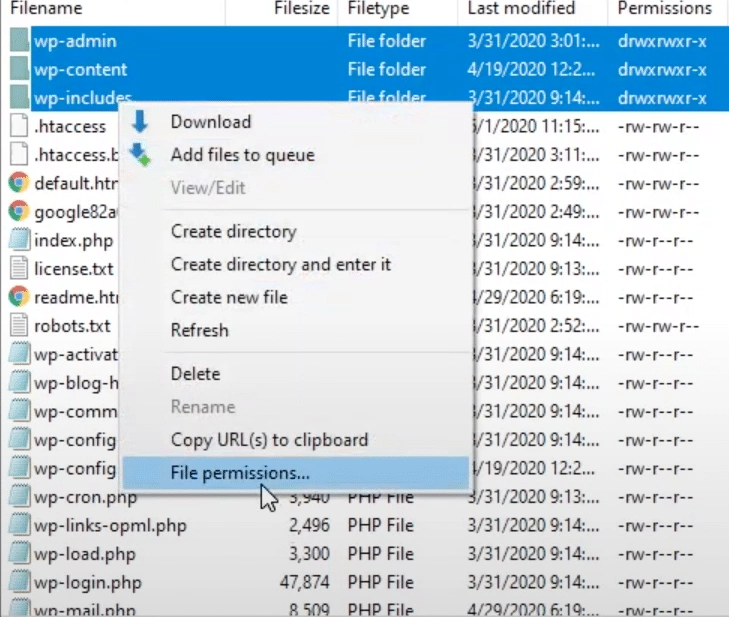The height and width of the screenshot is (617, 729).
Task: Click drwxrwxr-x permissions of wp-admin
Action: click(x=662, y=41)
